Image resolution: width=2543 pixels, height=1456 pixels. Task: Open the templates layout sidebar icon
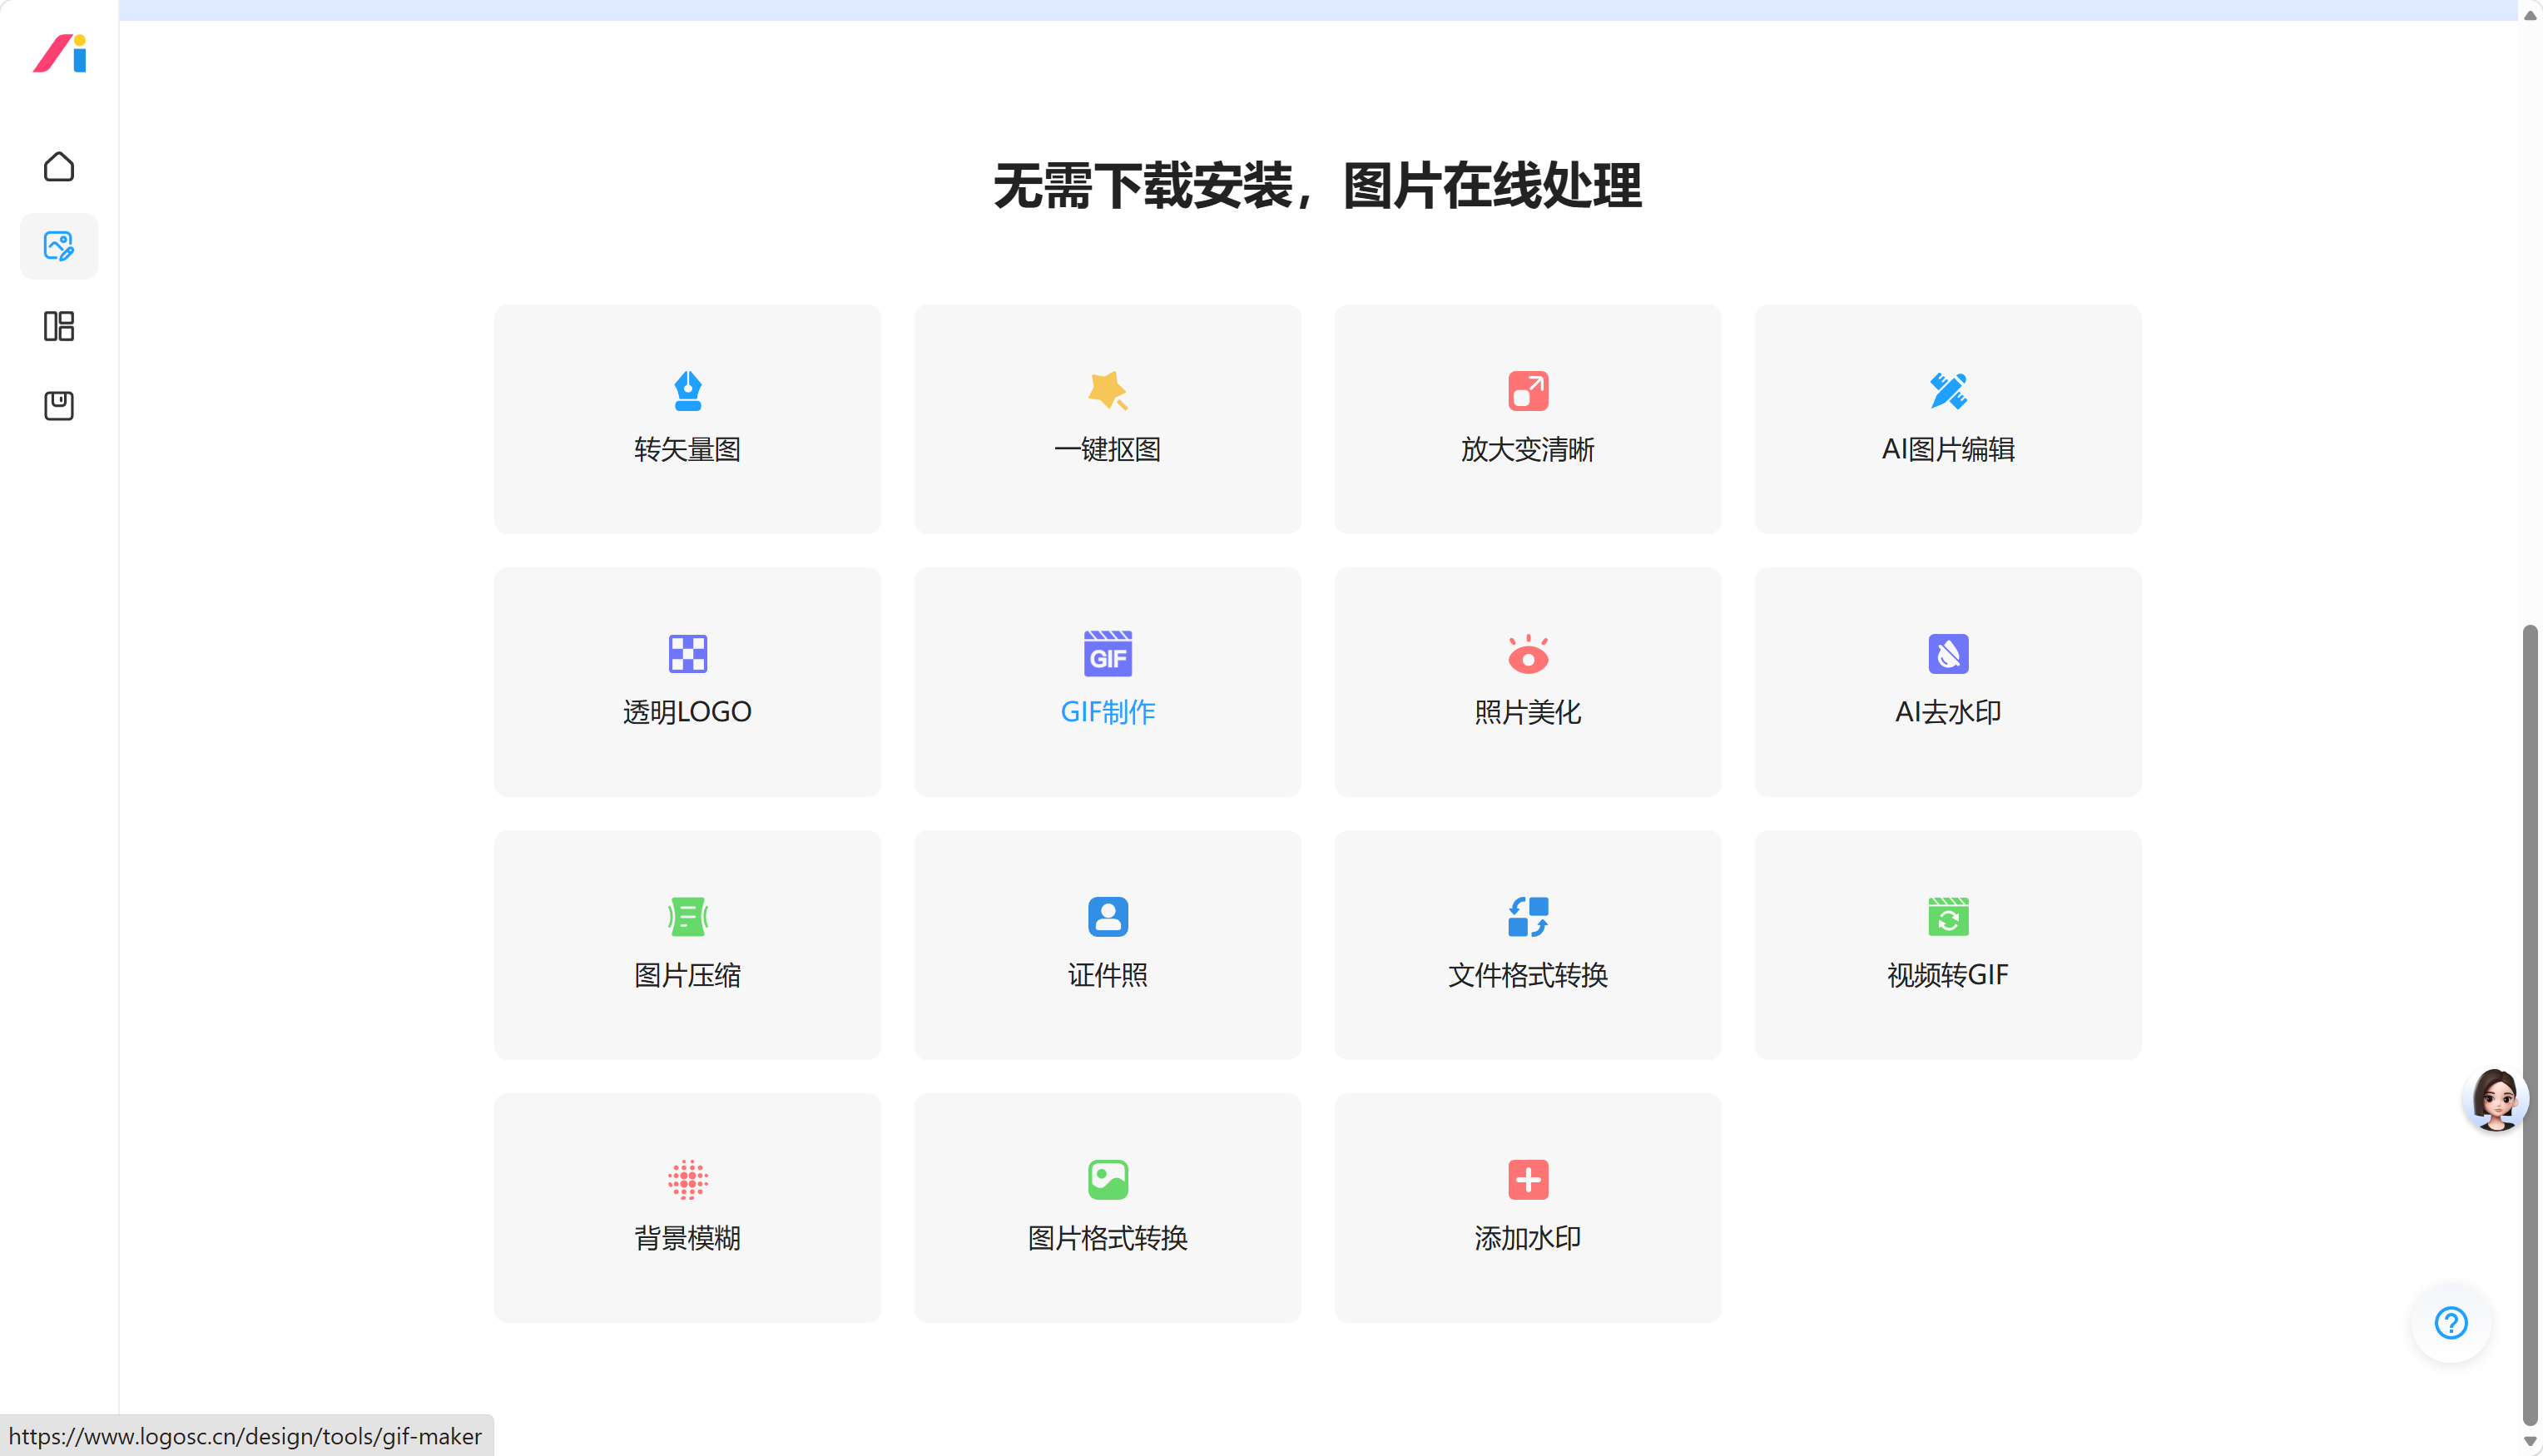coord(59,326)
